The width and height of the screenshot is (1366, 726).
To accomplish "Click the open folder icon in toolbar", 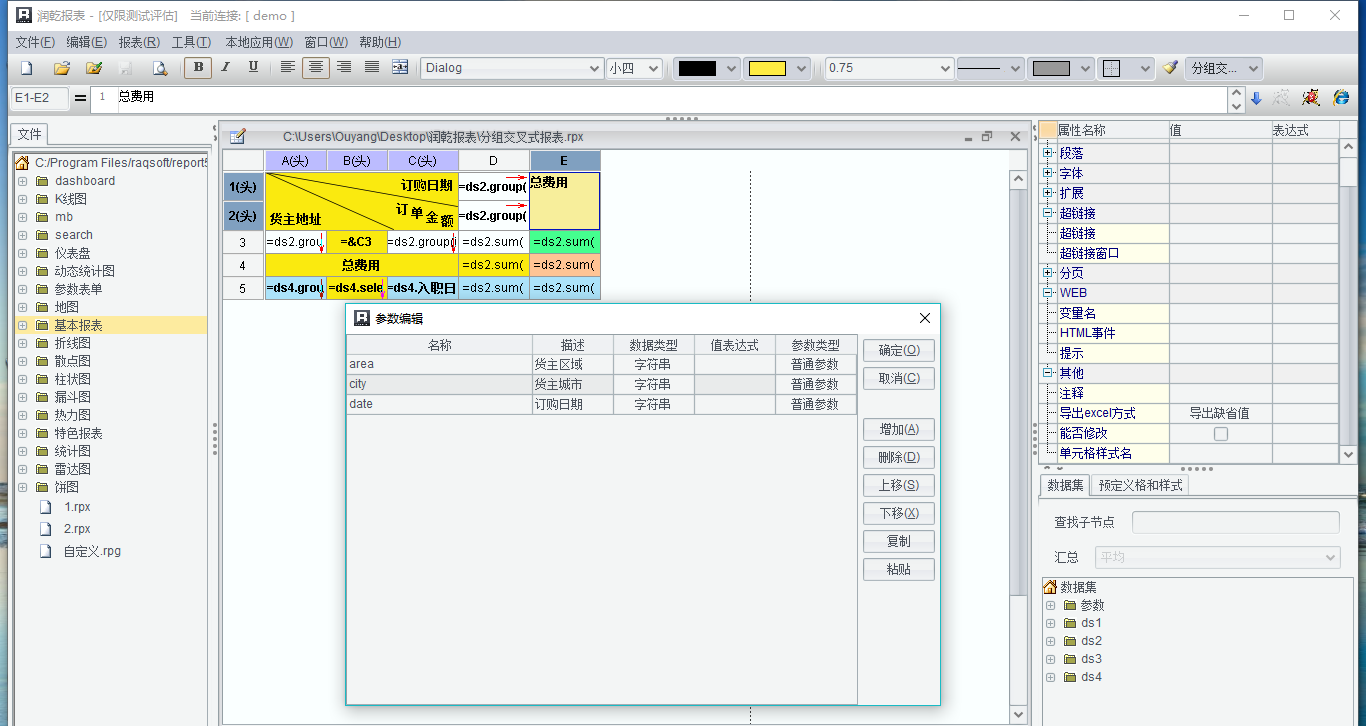I will (62, 68).
